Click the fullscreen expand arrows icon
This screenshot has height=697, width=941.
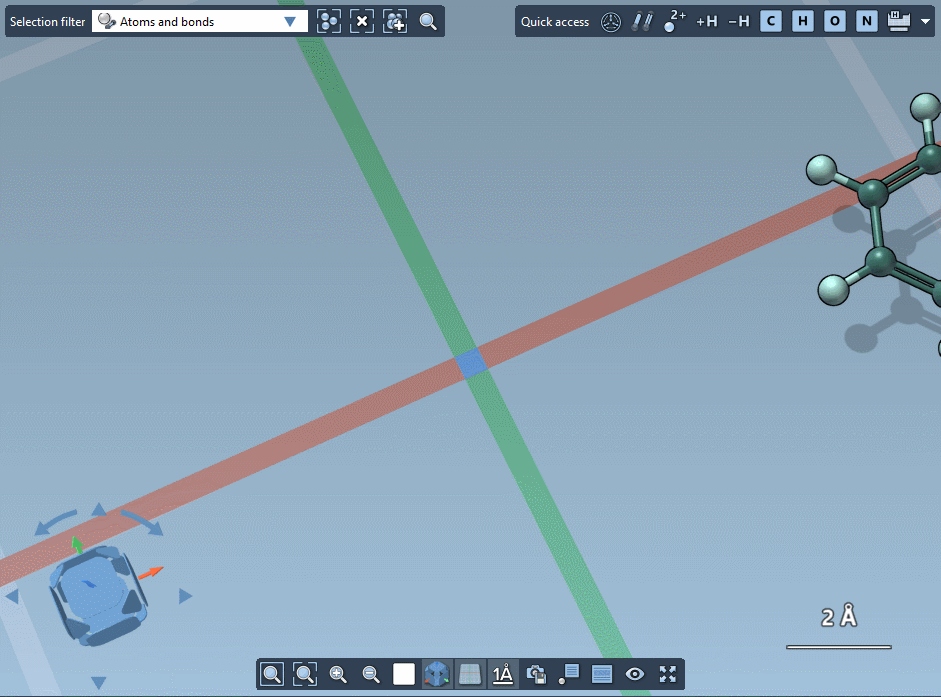coord(668,674)
